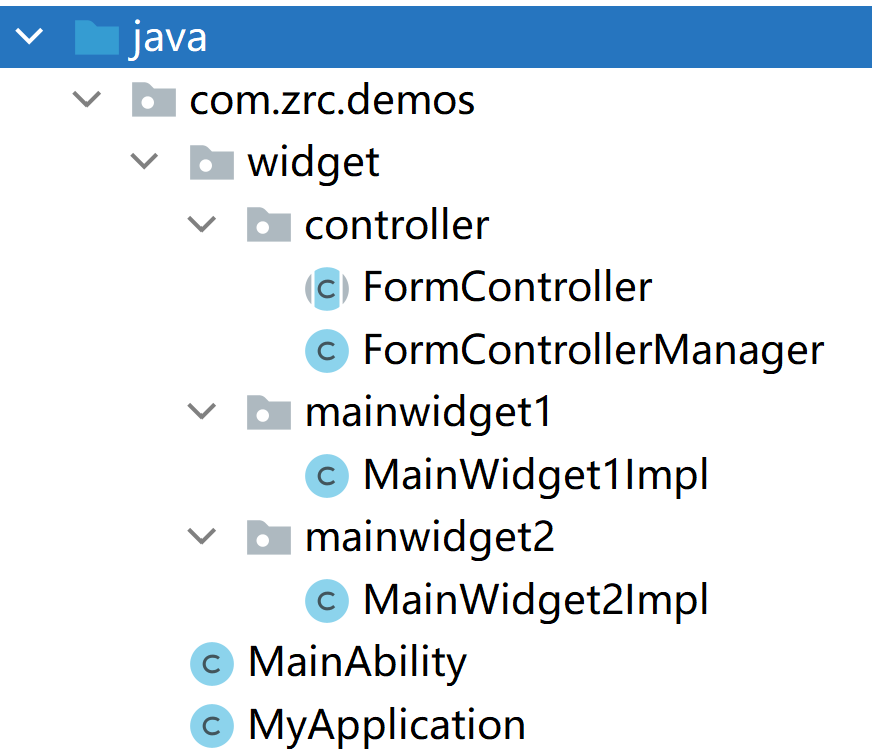Click the widget package folder icon
Viewport: 872px width, 754px height.
tap(211, 163)
